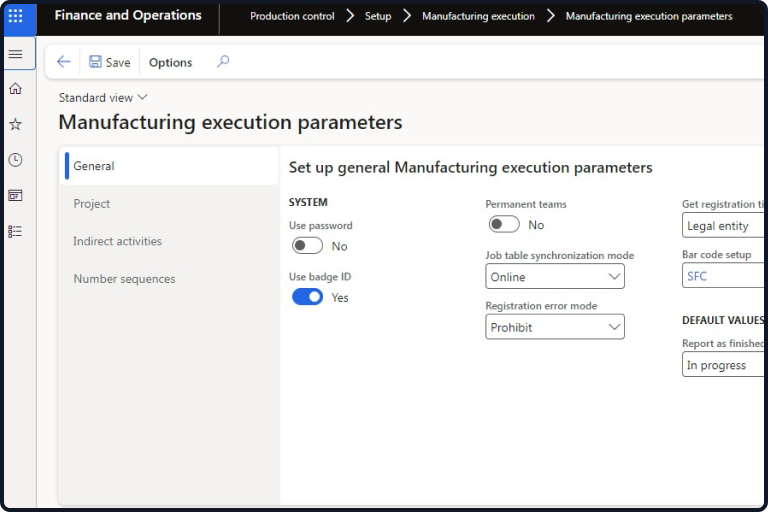Viewport: 768px width, 512px height.
Task: Click the Use badge ID label
Action: [x=320, y=276]
